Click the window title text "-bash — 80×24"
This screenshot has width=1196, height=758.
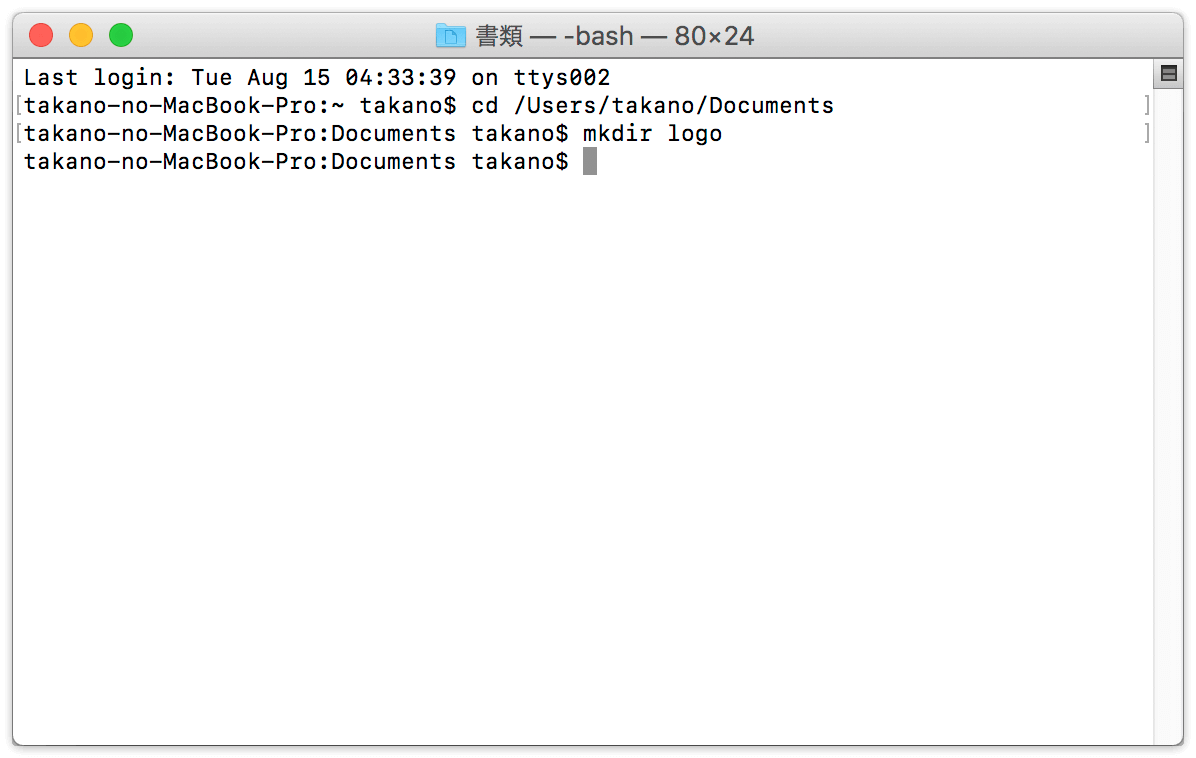click(658, 36)
